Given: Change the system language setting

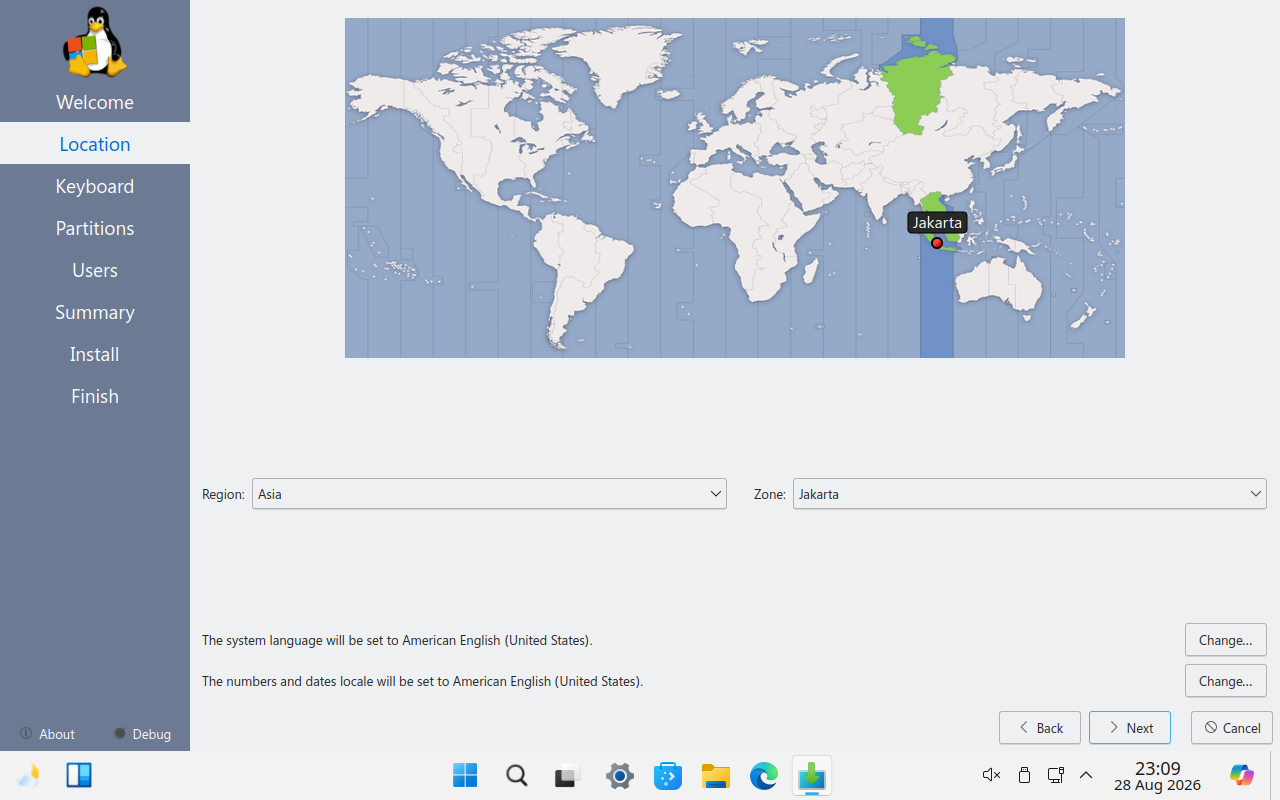Looking at the screenshot, I should (1226, 640).
